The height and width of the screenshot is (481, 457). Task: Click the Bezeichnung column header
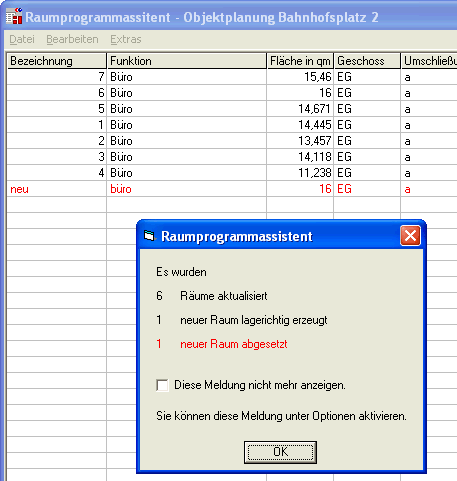pos(57,61)
